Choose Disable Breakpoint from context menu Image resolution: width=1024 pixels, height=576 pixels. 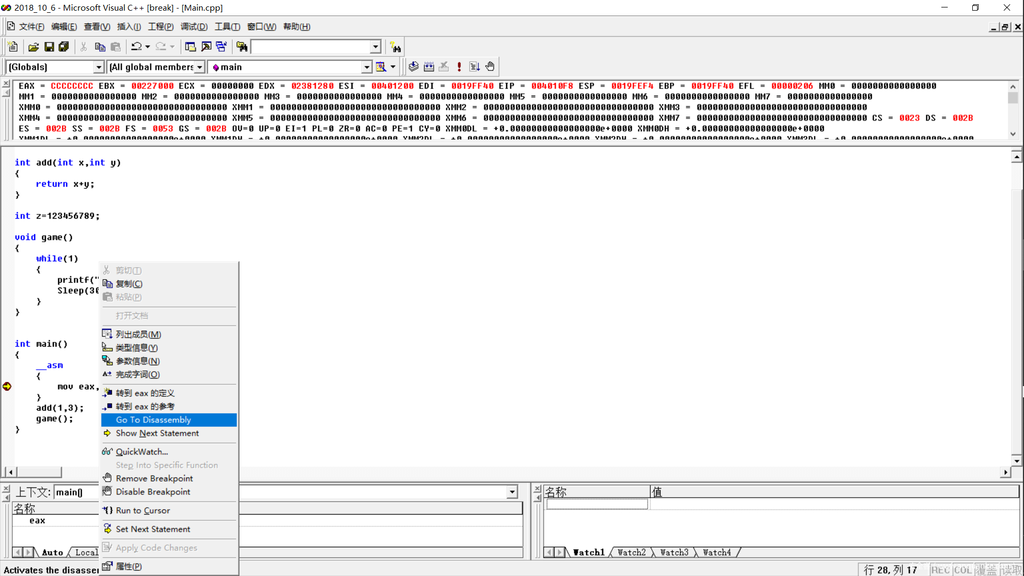click(x=153, y=492)
